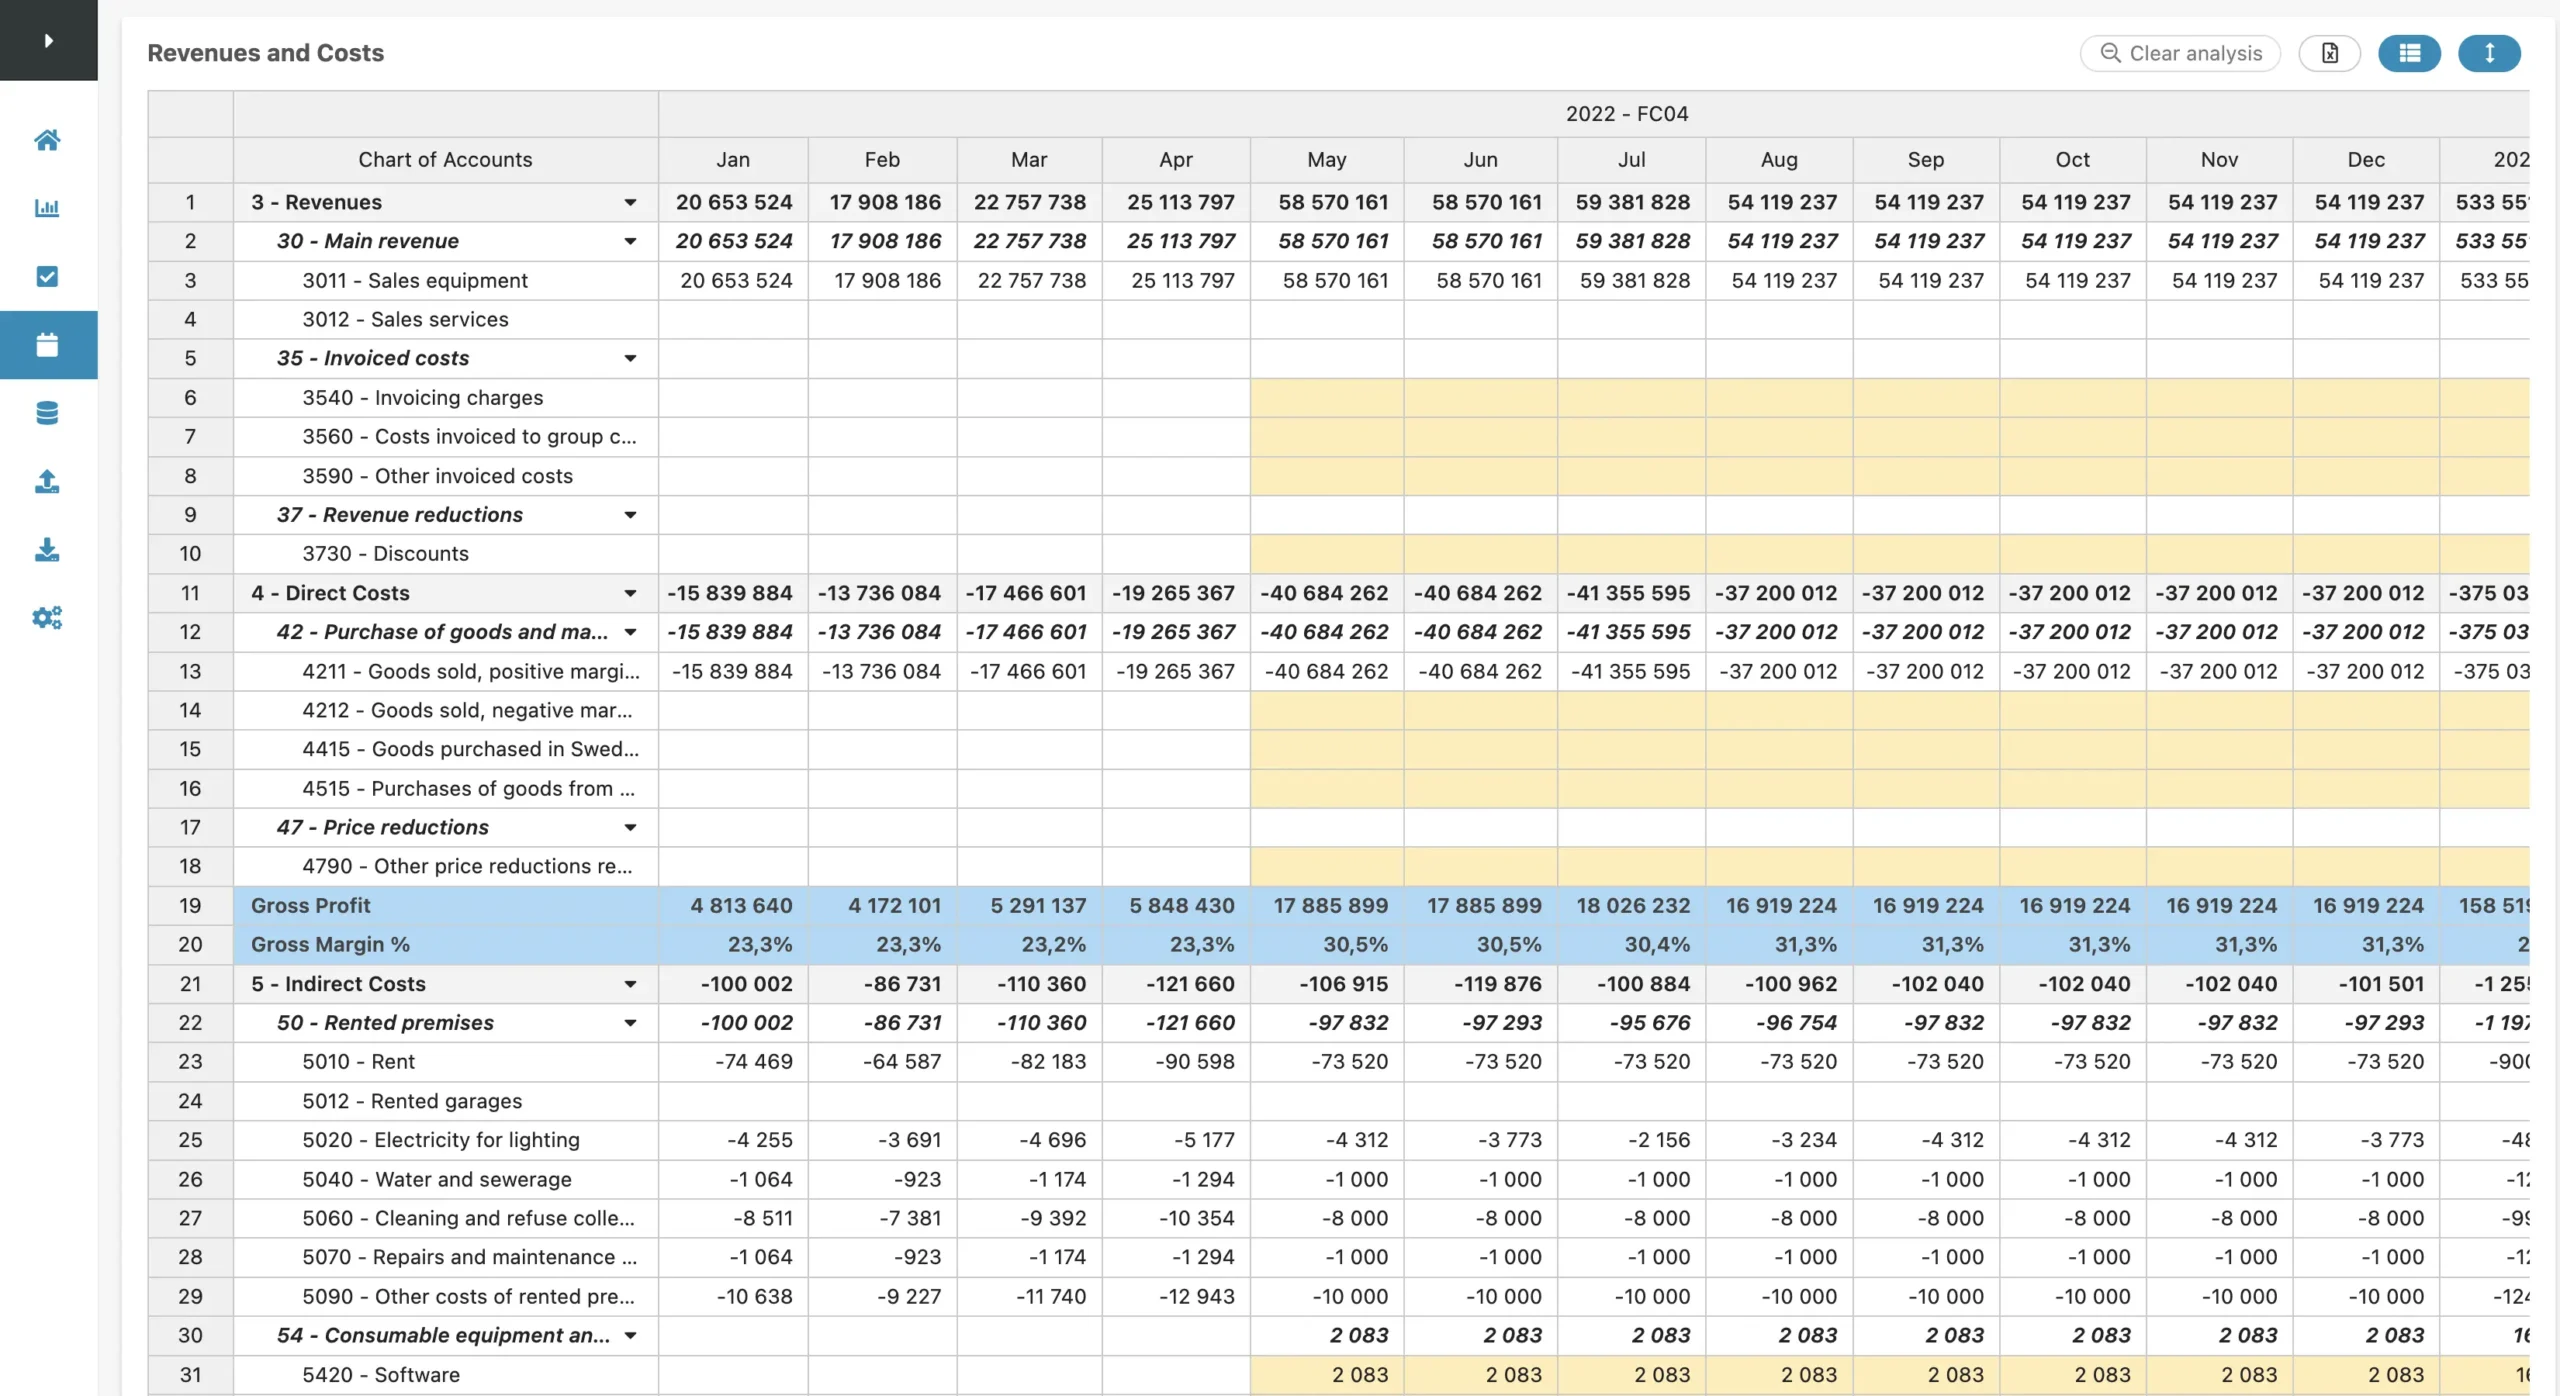
Task: Collapse the 5 - Indirect Costs group
Action: (630, 984)
